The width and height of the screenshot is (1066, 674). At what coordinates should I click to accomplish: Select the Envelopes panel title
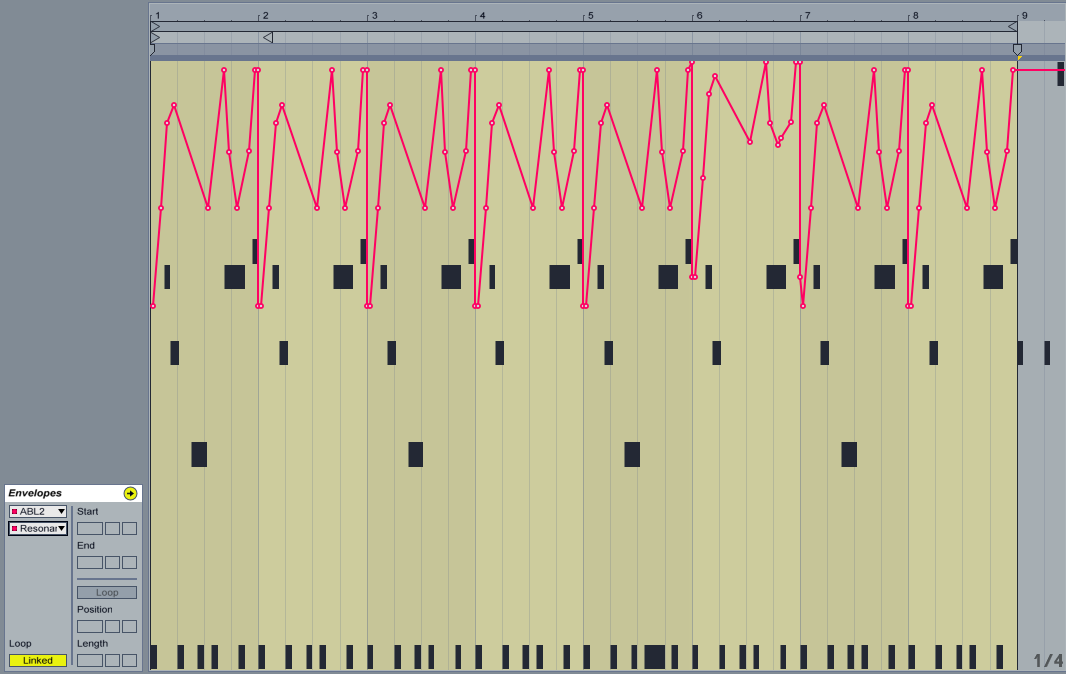[35, 493]
